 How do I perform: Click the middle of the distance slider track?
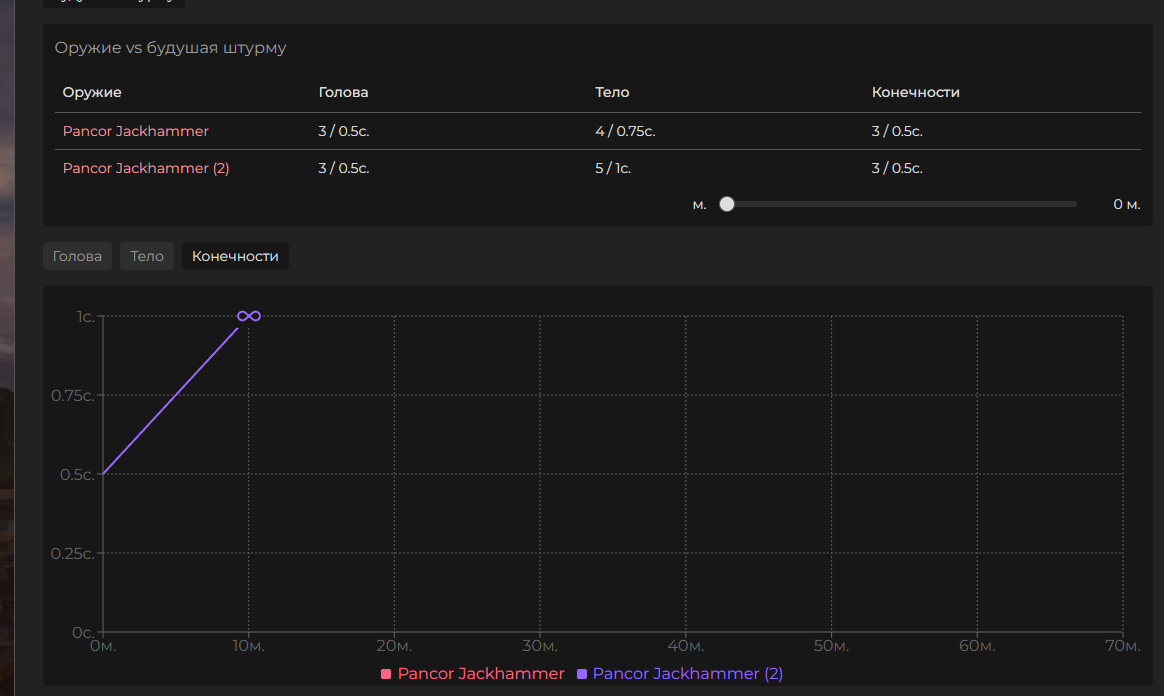click(x=900, y=204)
